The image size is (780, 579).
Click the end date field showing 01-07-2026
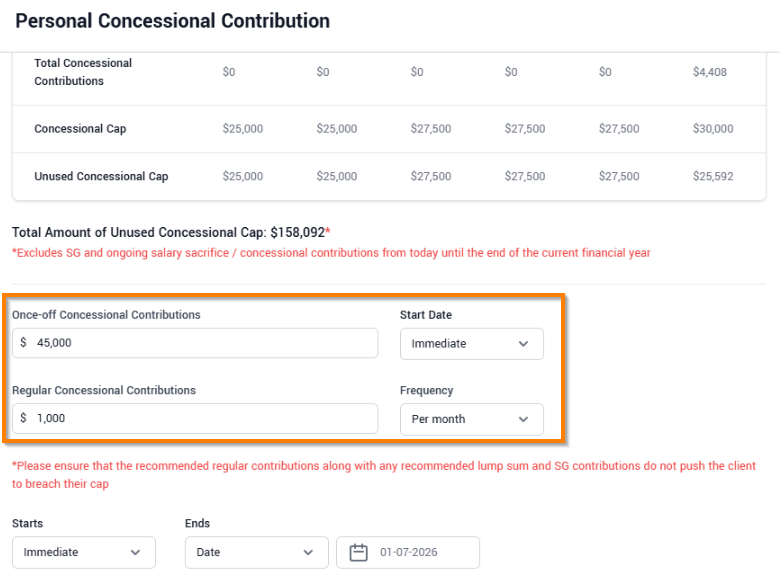pyautogui.click(x=408, y=552)
